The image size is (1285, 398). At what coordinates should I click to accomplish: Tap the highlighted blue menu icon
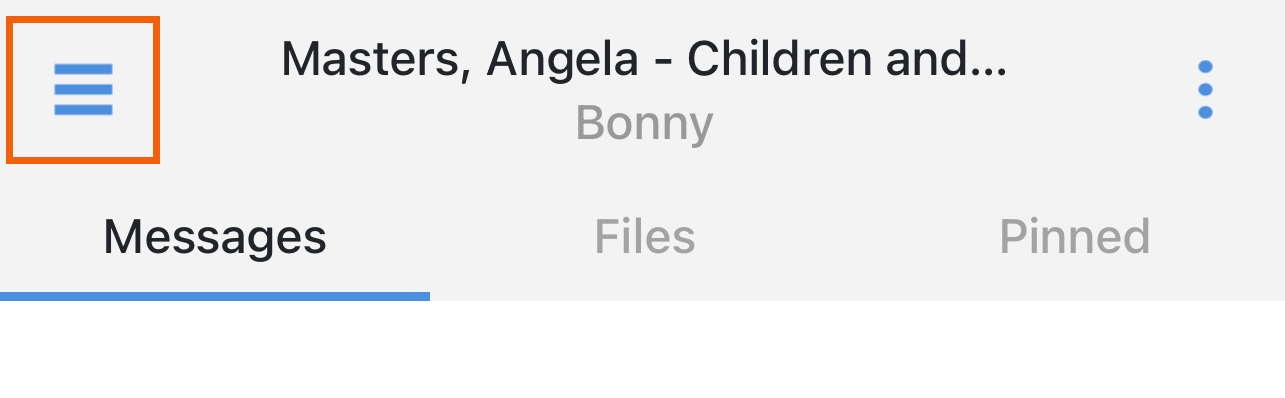(83, 90)
